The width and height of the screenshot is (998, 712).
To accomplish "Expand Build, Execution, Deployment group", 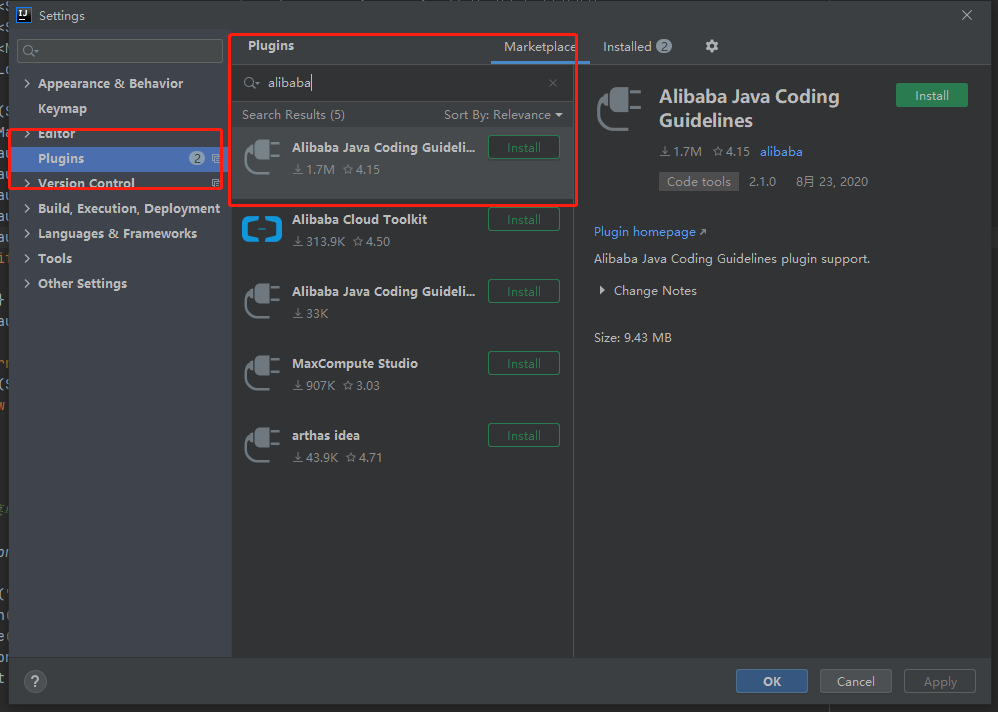I will coord(27,208).
